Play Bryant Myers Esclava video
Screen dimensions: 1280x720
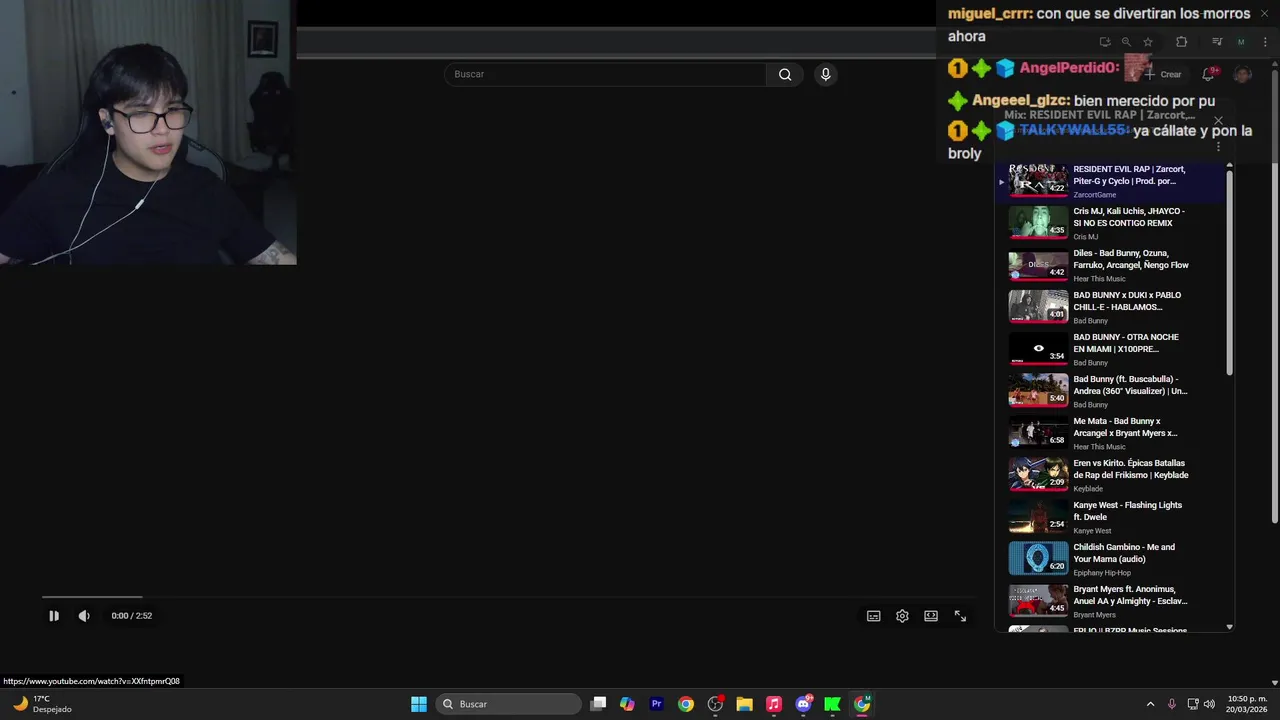click(x=1110, y=602)
